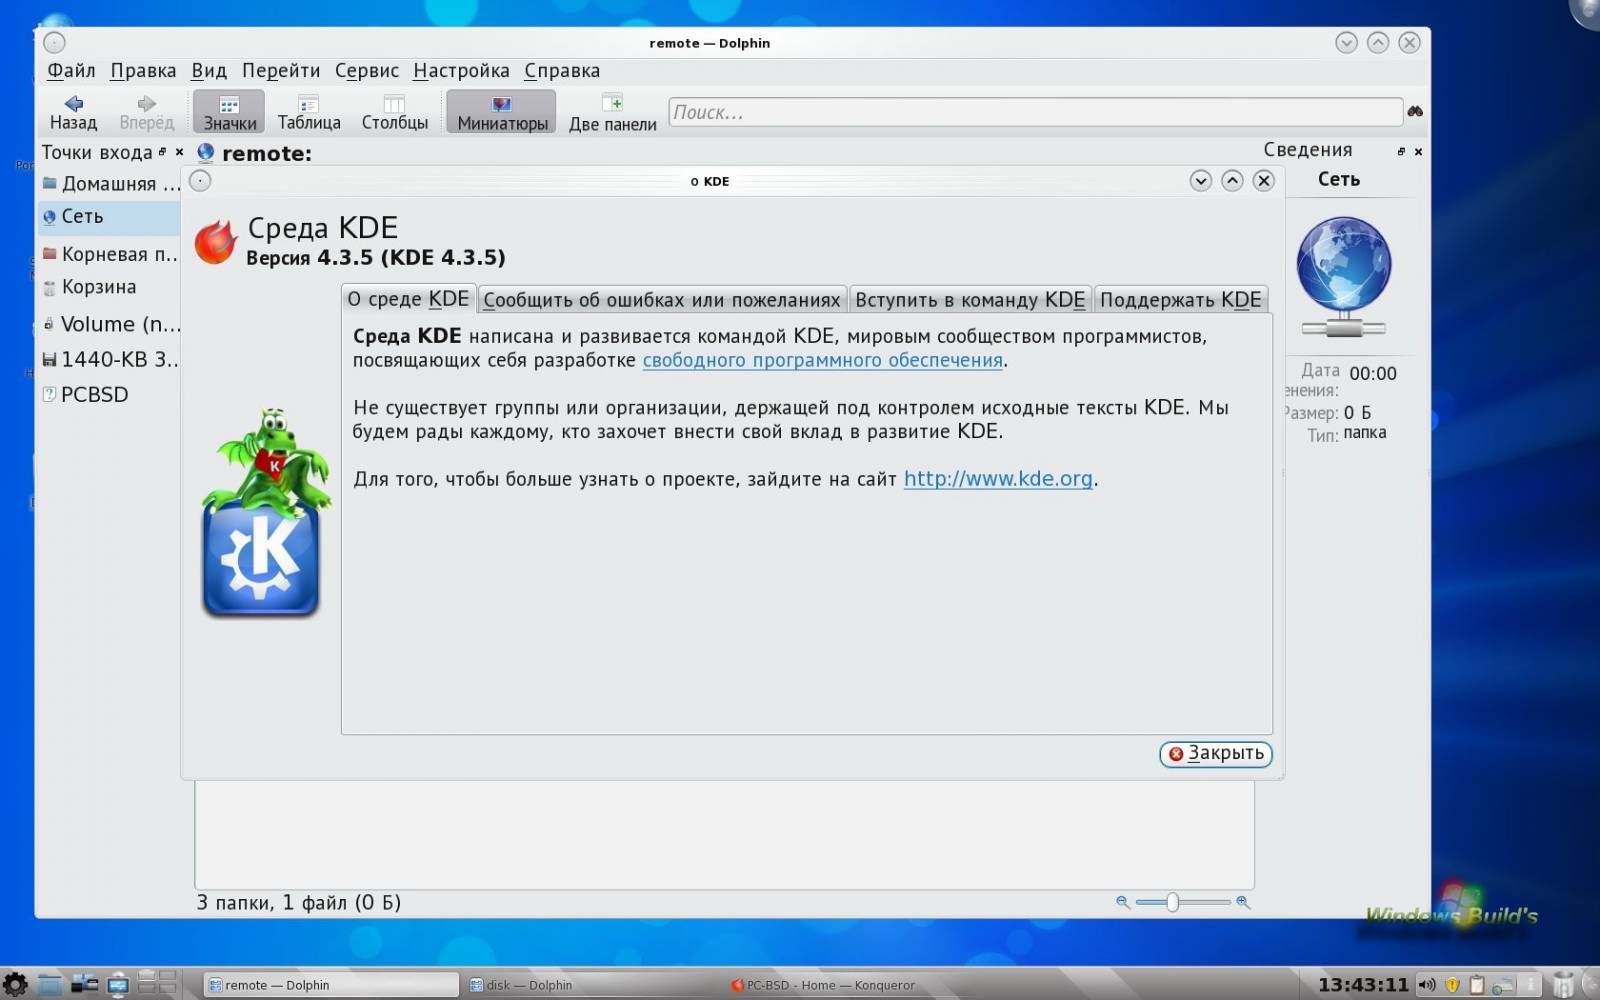Click the show desktop monitor icon
The height and width of the screenshot is (1000, 1600).
(x=118, y=985)
